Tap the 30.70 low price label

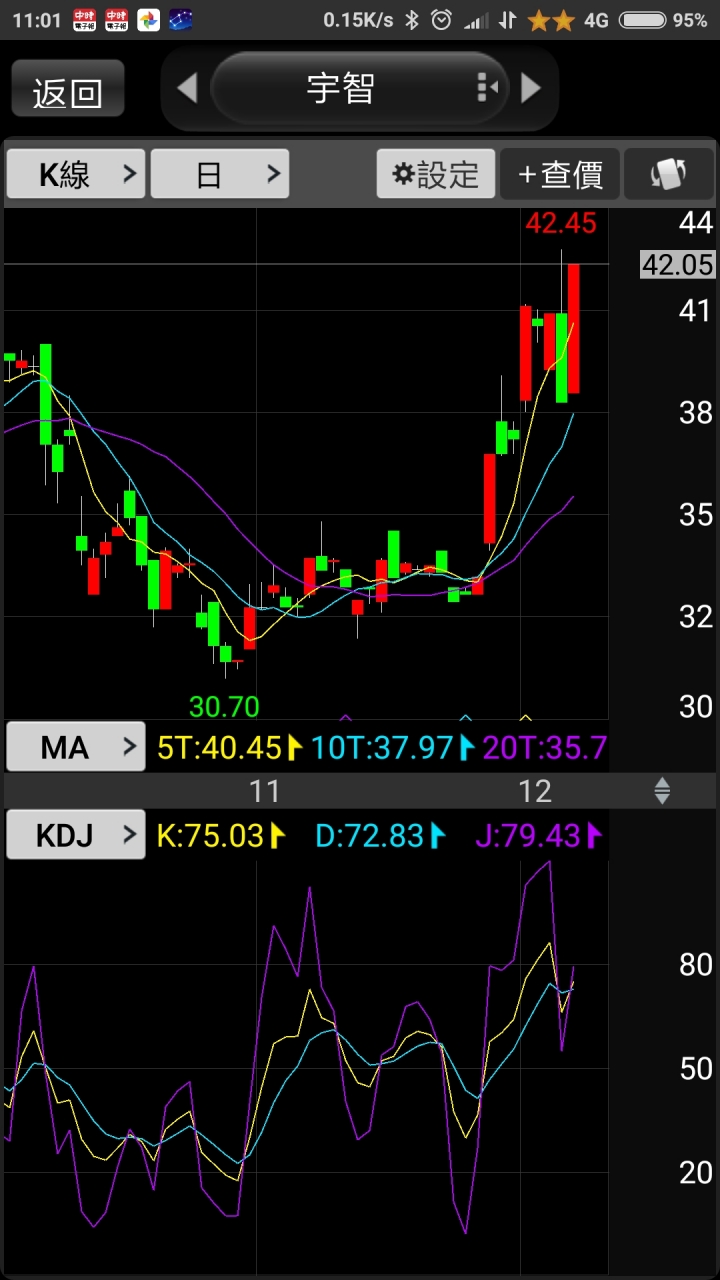[x=224, y=706]
